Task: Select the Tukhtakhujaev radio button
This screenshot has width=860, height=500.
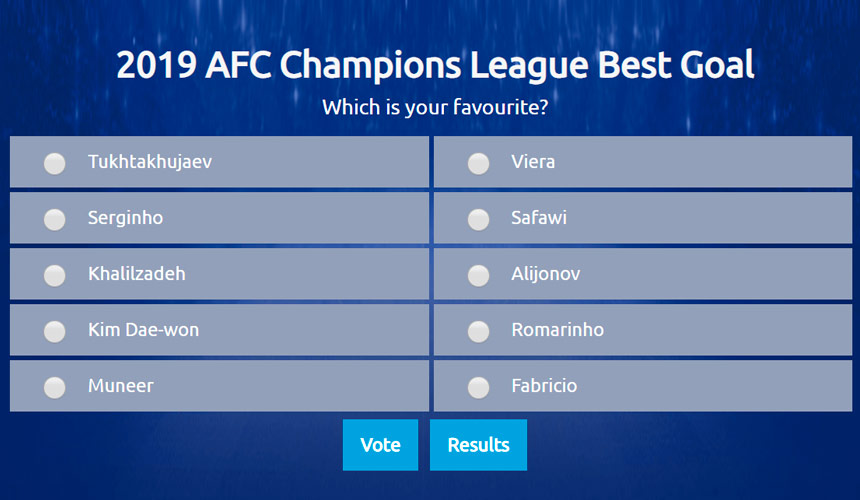Action: coord(55,163)
